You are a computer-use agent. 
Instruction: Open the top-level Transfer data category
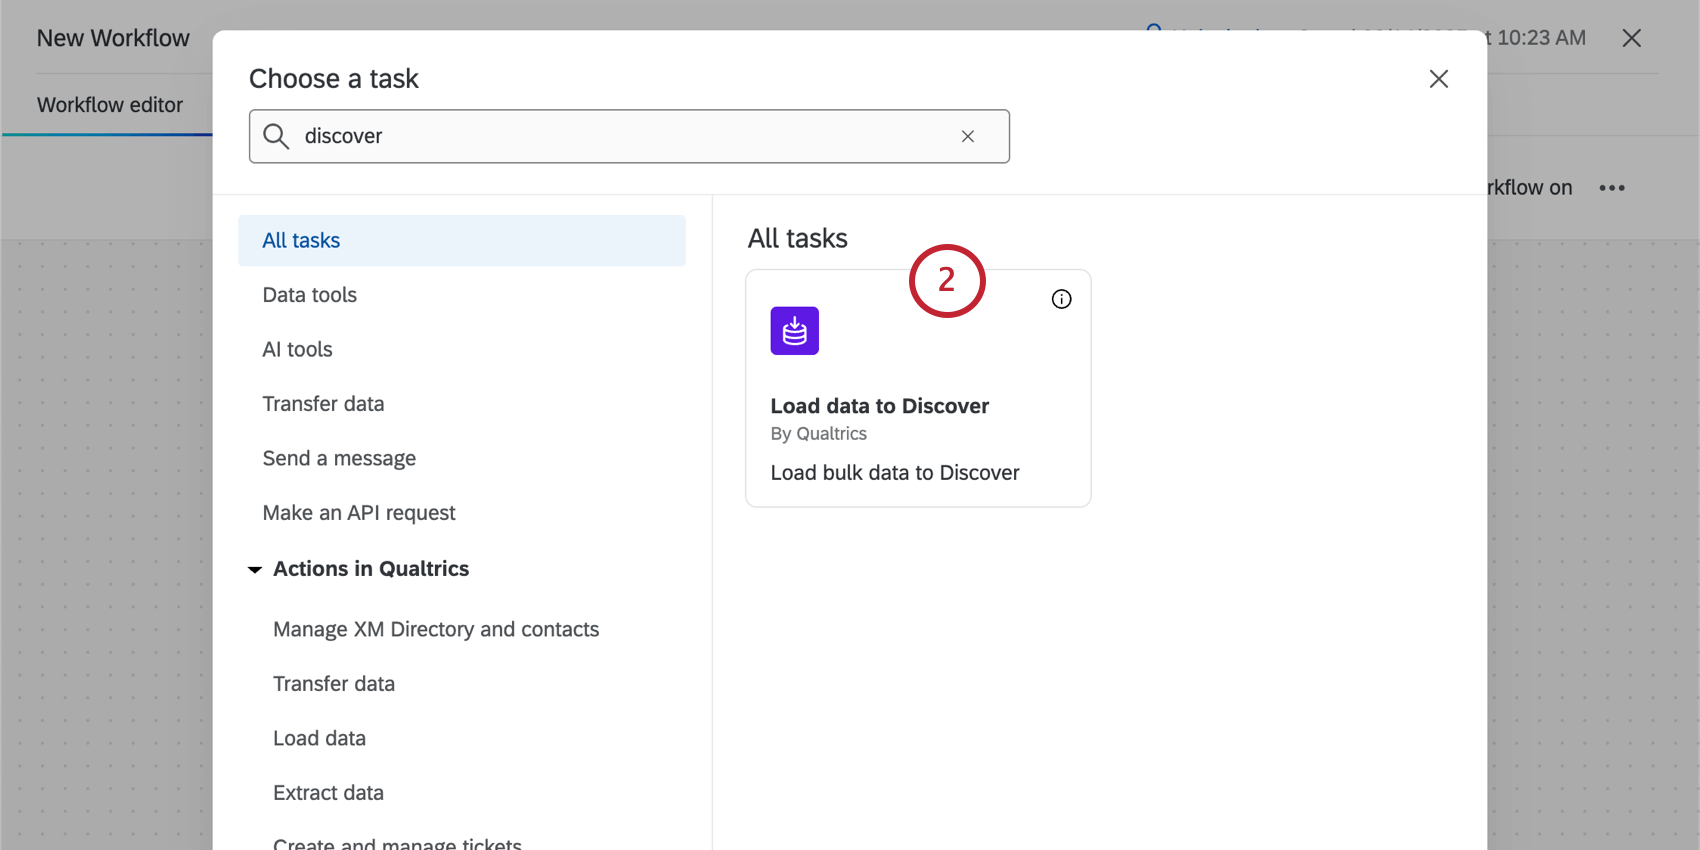[323, 404]
